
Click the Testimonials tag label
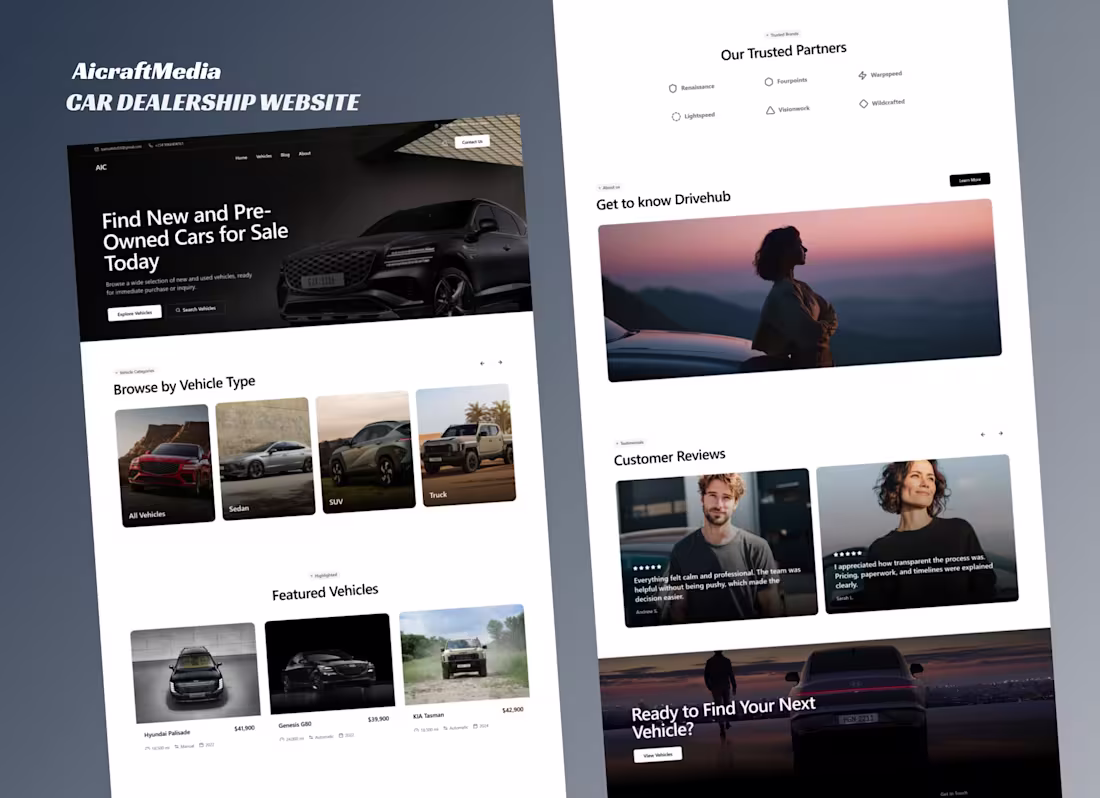[x=630, y=443]
